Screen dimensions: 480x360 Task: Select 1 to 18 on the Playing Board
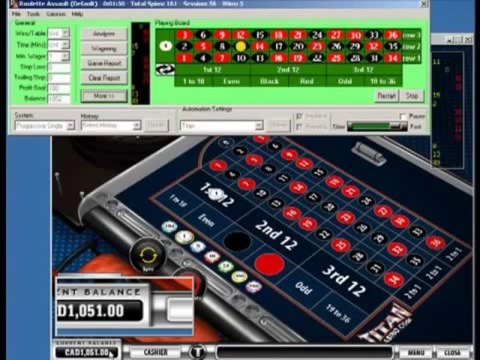[193, 81]
